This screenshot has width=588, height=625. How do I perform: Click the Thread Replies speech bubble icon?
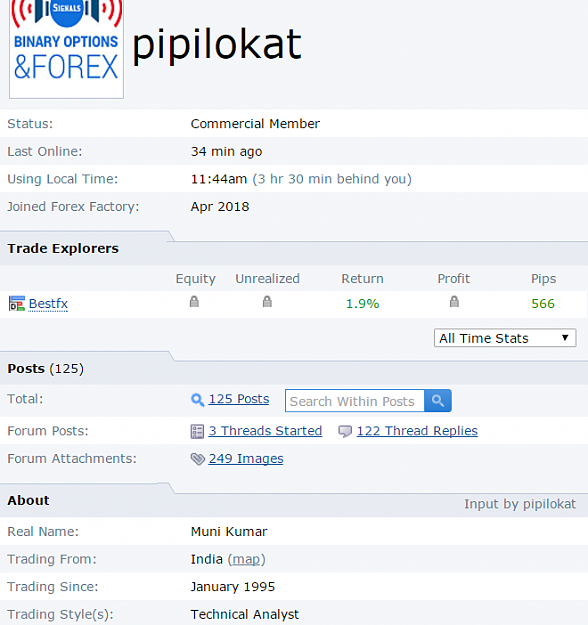345,431
